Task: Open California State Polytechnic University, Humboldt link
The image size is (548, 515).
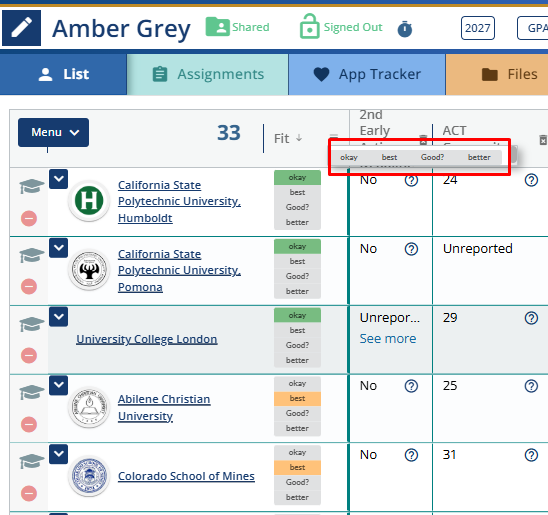Action: coord(179,201)
